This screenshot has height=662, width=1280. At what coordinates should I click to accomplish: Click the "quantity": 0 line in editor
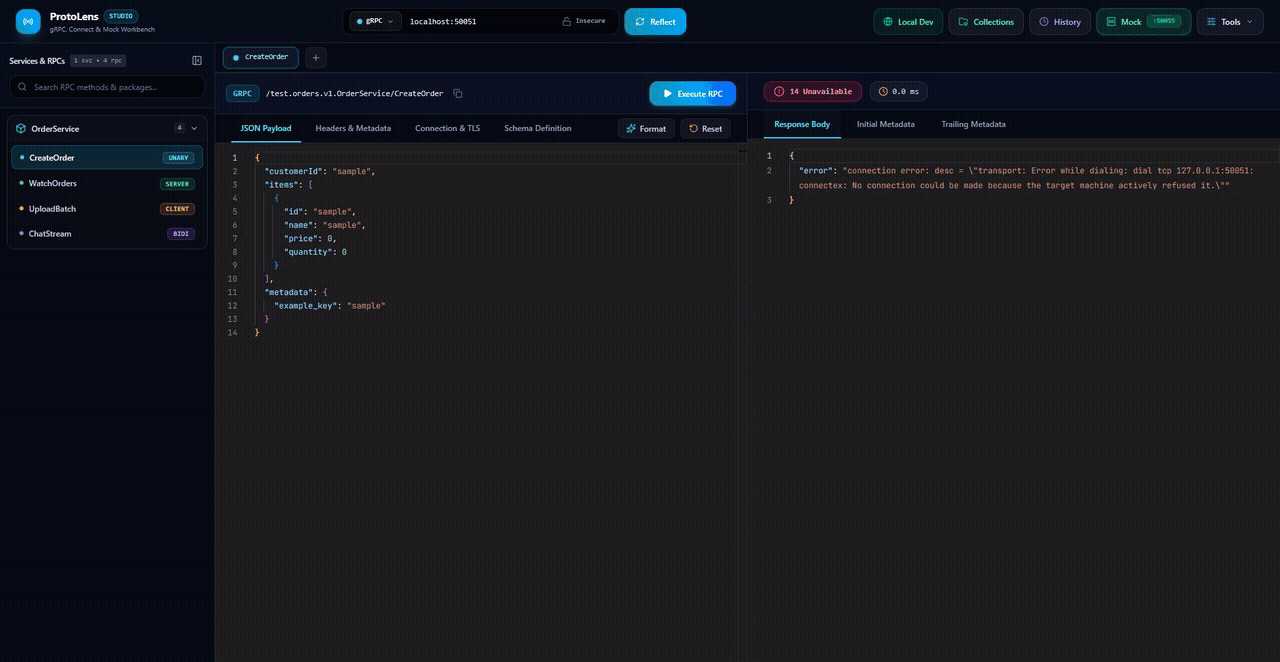(x=315, y=252)
